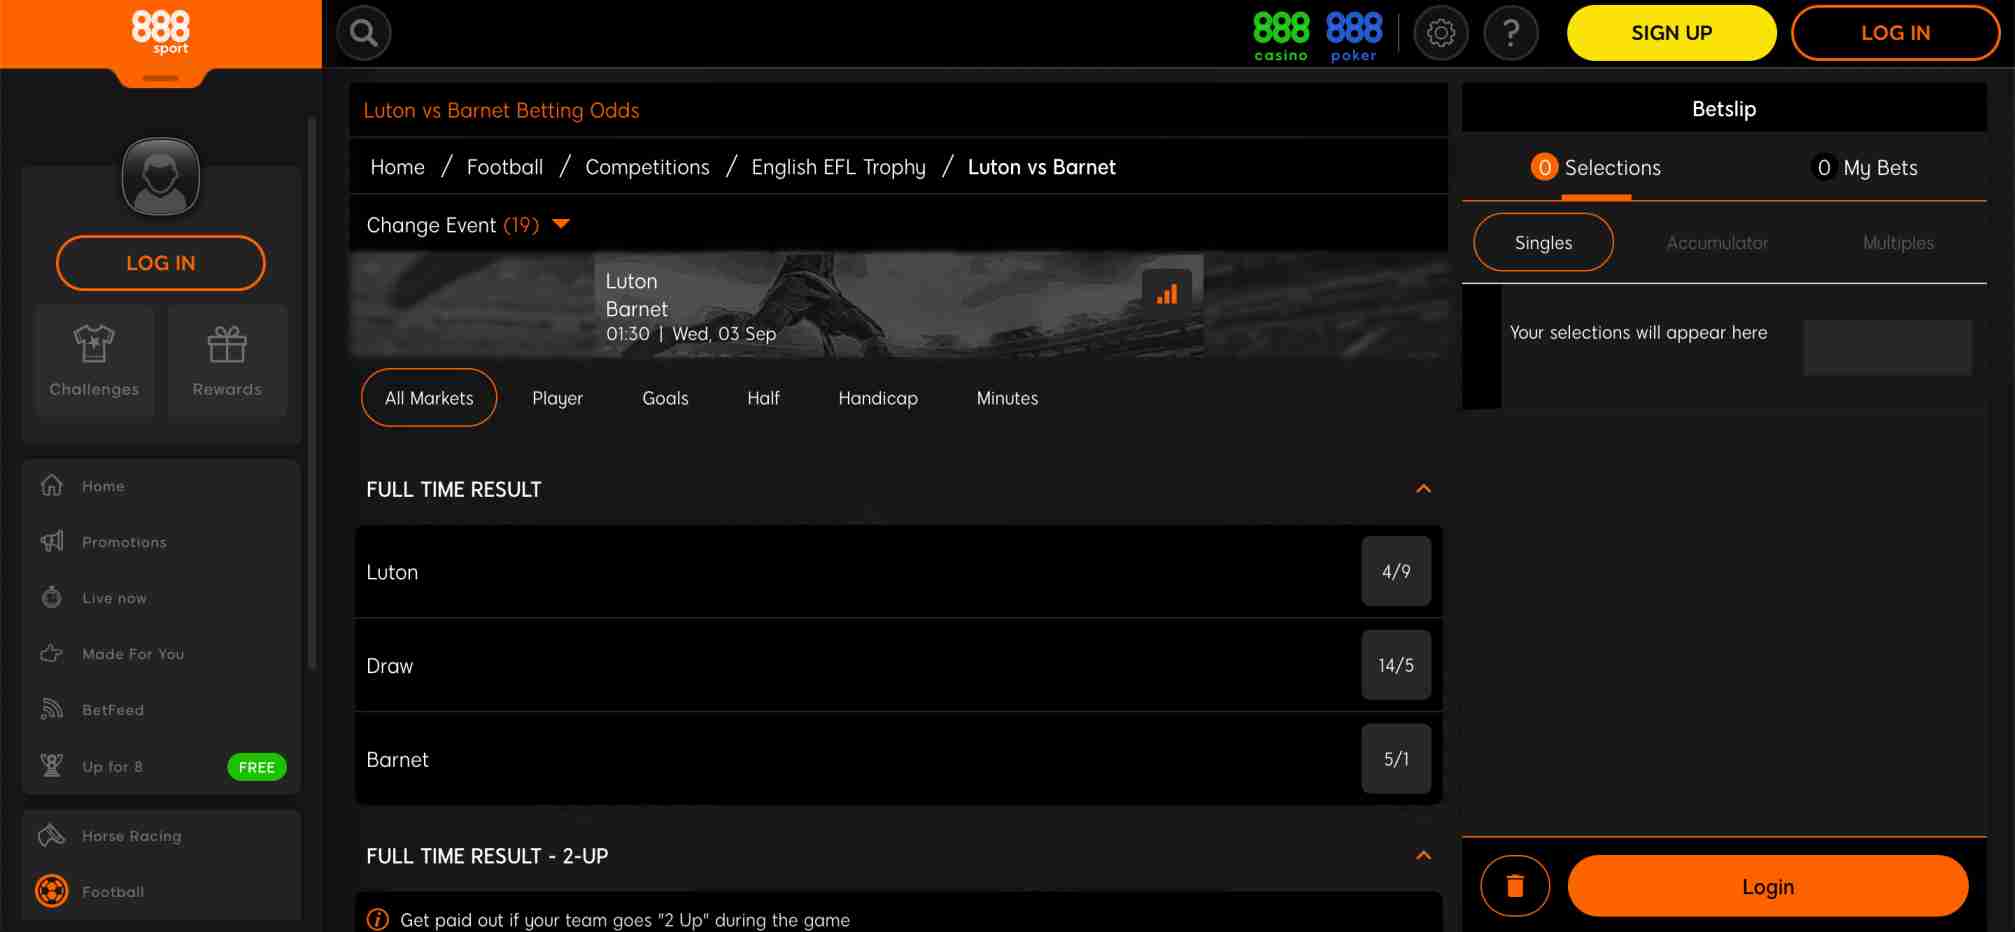The width and height of the screenshot is (2015, 932).
Task: Go to English EFL Trophy breadcrumb
Action: point(838,167)
